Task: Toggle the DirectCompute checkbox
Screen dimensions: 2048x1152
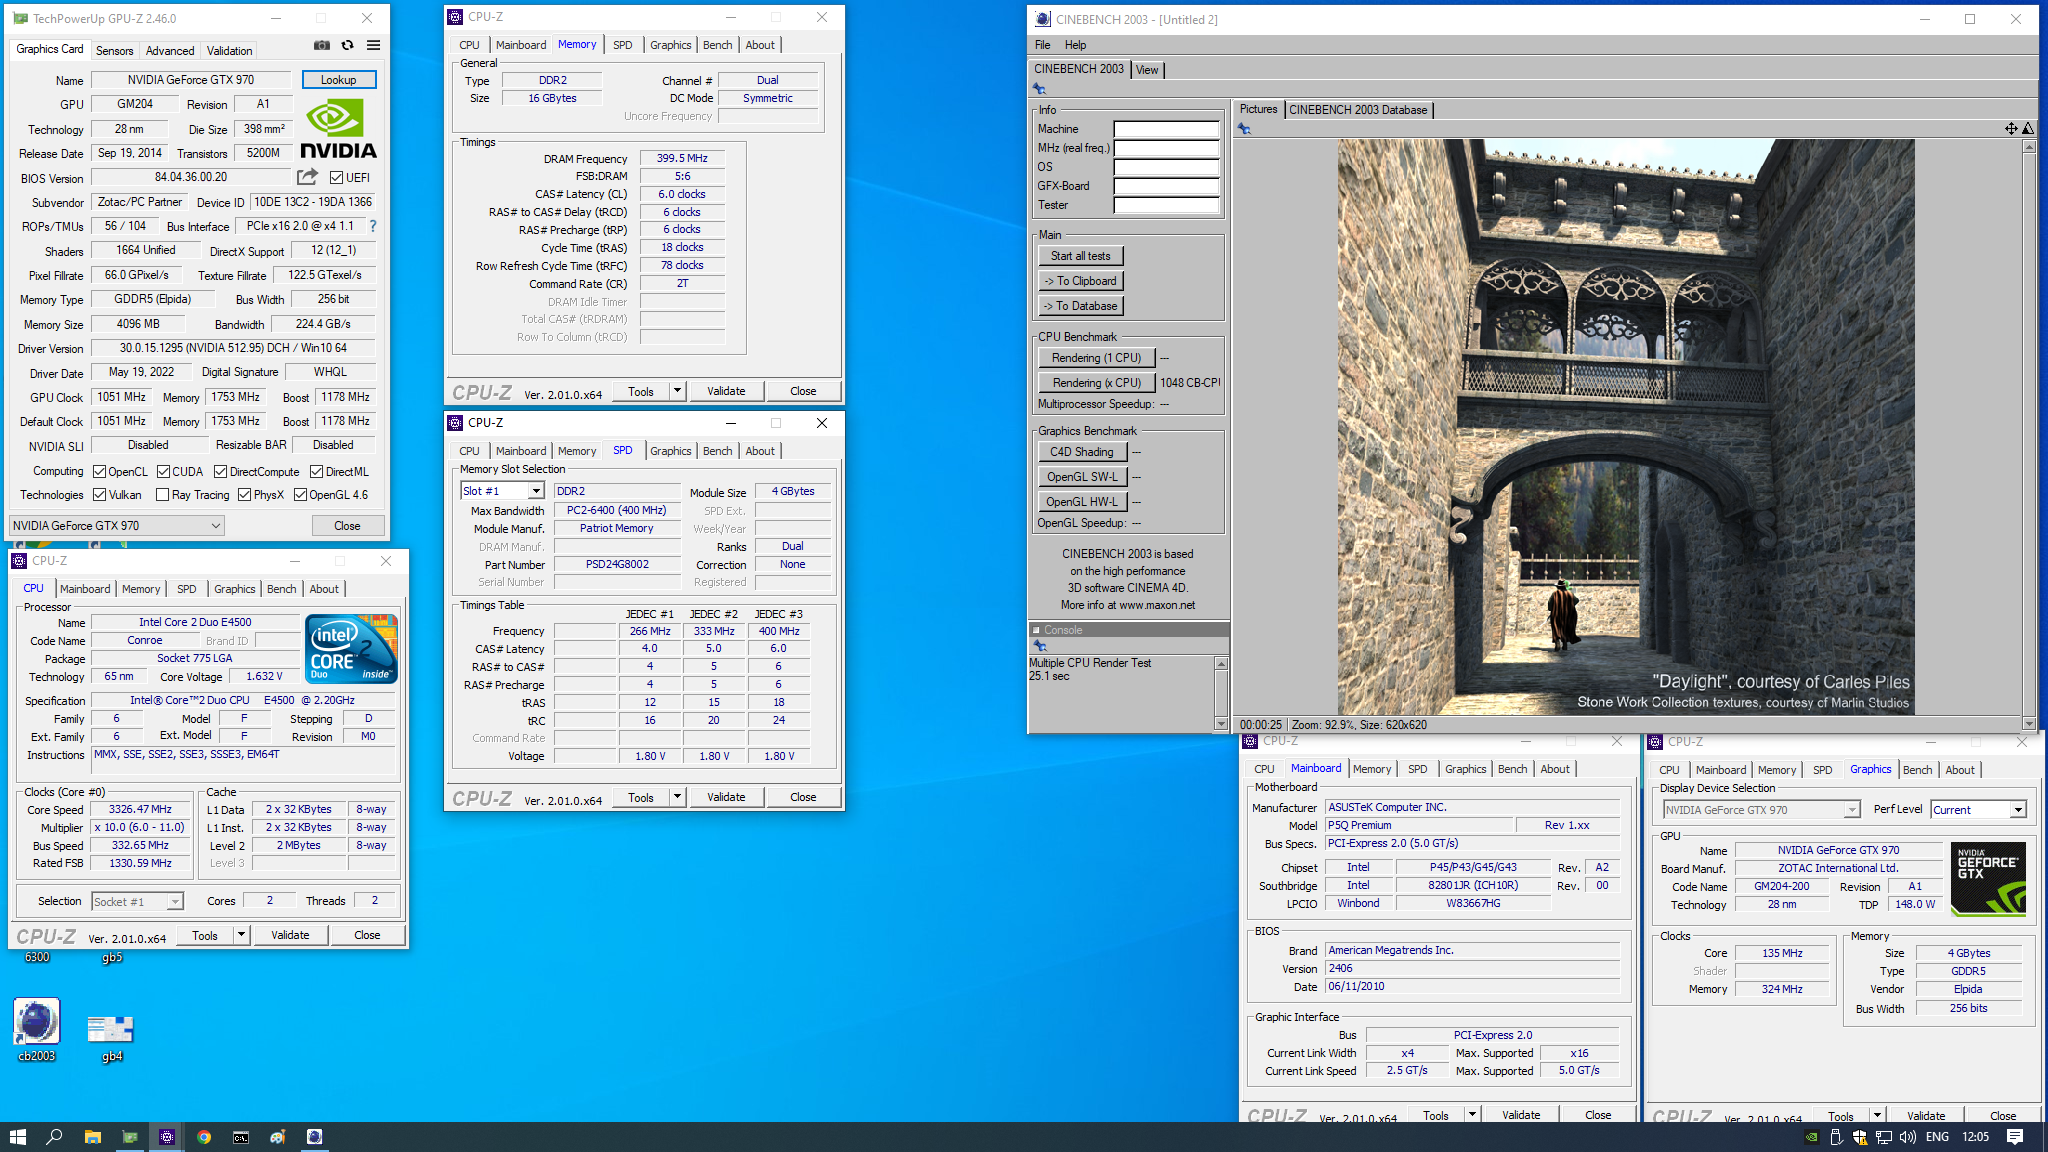Action: click(x=221, y=472)
